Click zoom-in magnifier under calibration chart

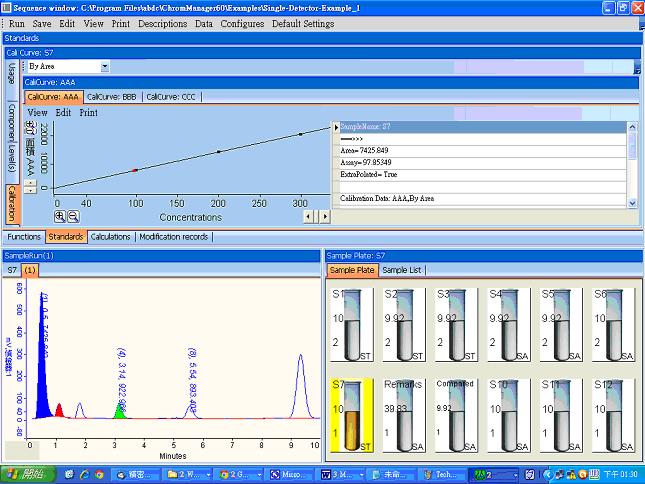[60, 217]
